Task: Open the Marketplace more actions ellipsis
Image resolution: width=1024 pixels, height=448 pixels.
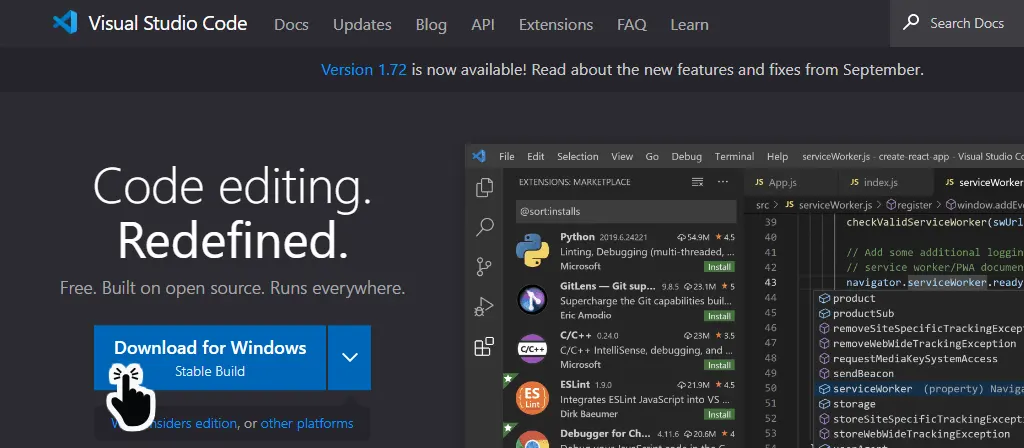Action: pos(722,182)
